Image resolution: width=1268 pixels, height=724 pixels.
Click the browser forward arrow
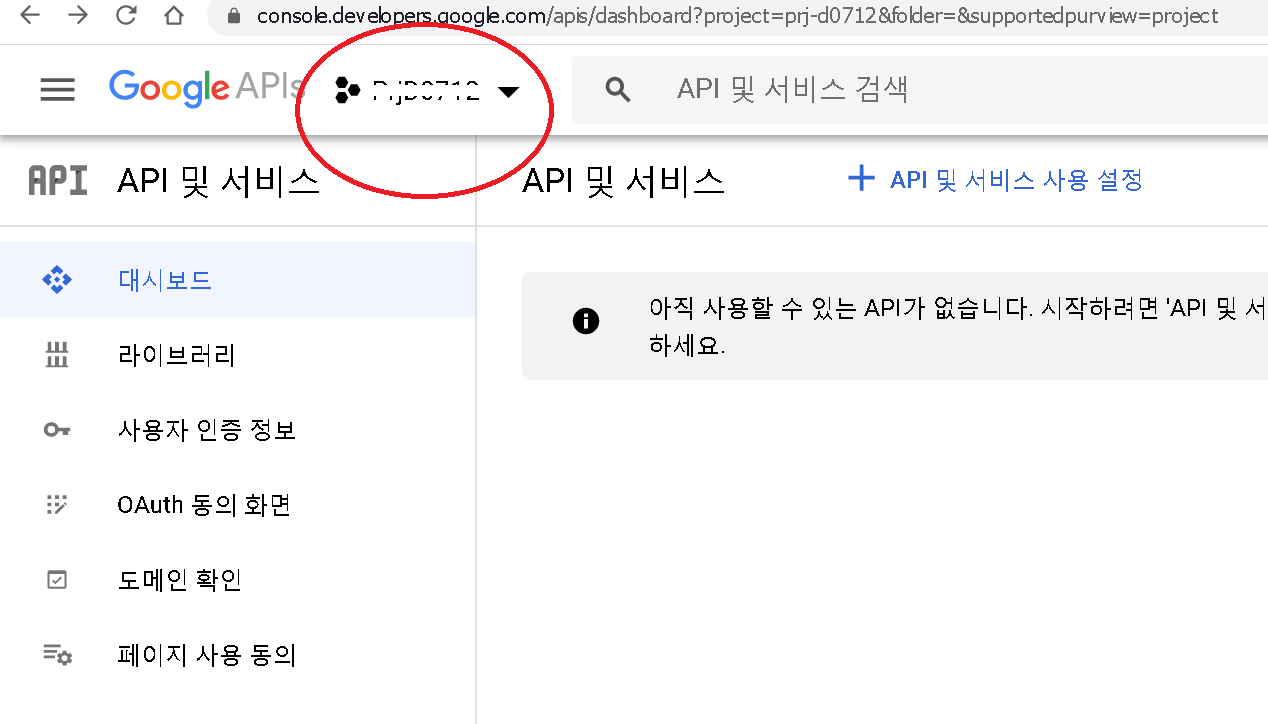tap(78, 15)
